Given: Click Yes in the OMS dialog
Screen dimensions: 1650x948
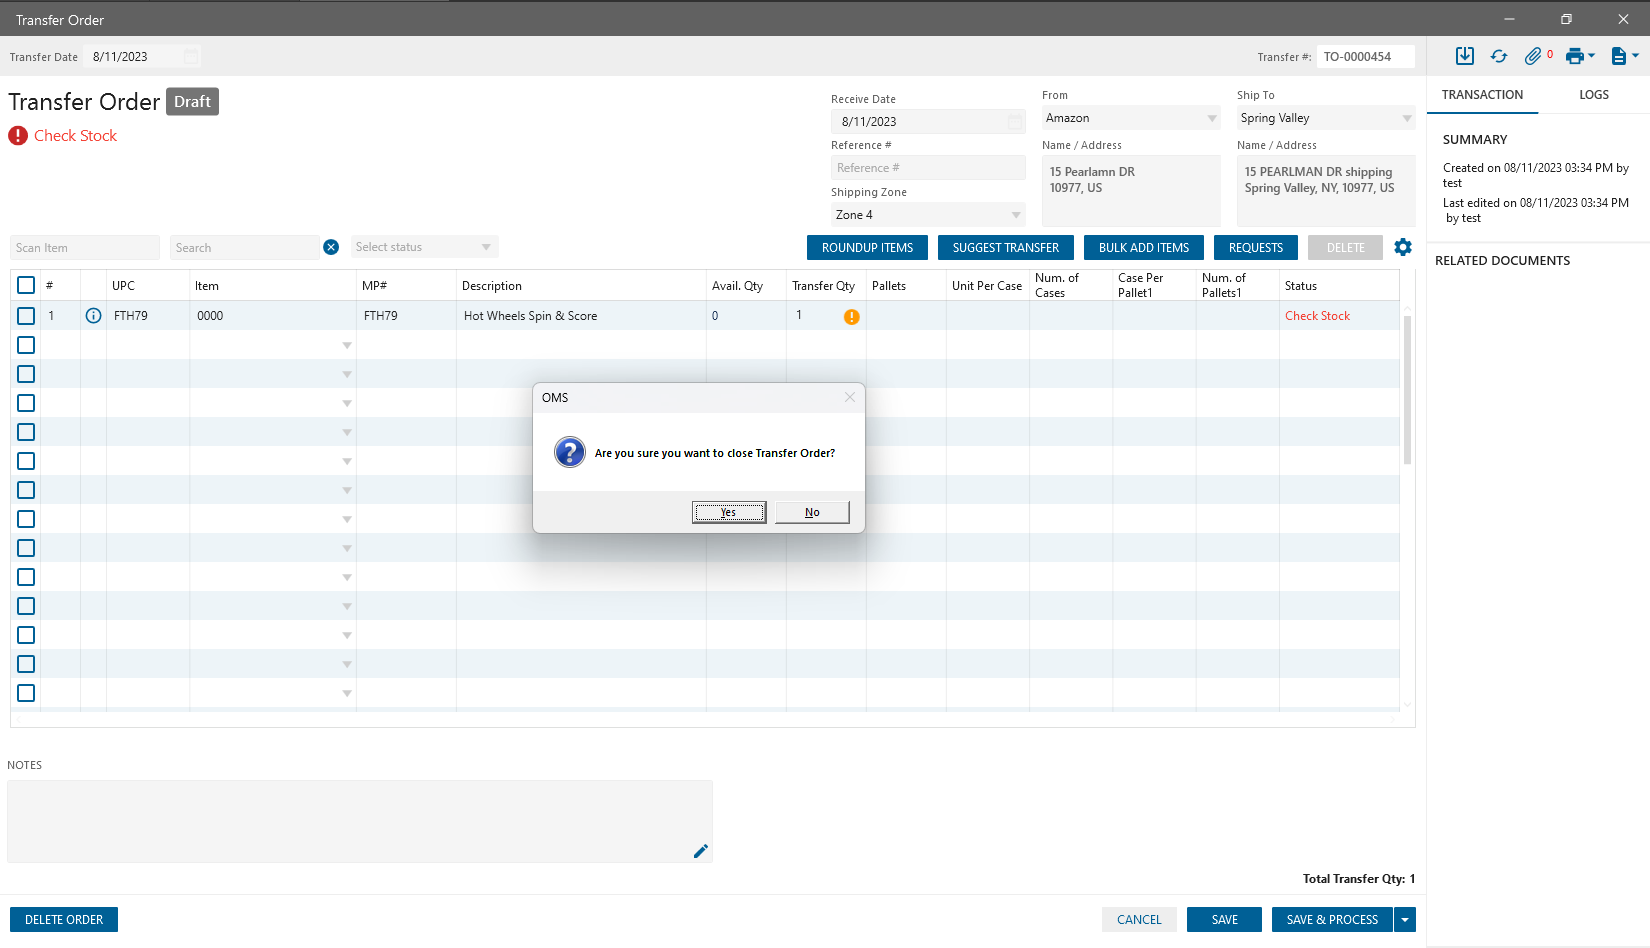Looking at the screenshot, I should (x=729, y=512).
